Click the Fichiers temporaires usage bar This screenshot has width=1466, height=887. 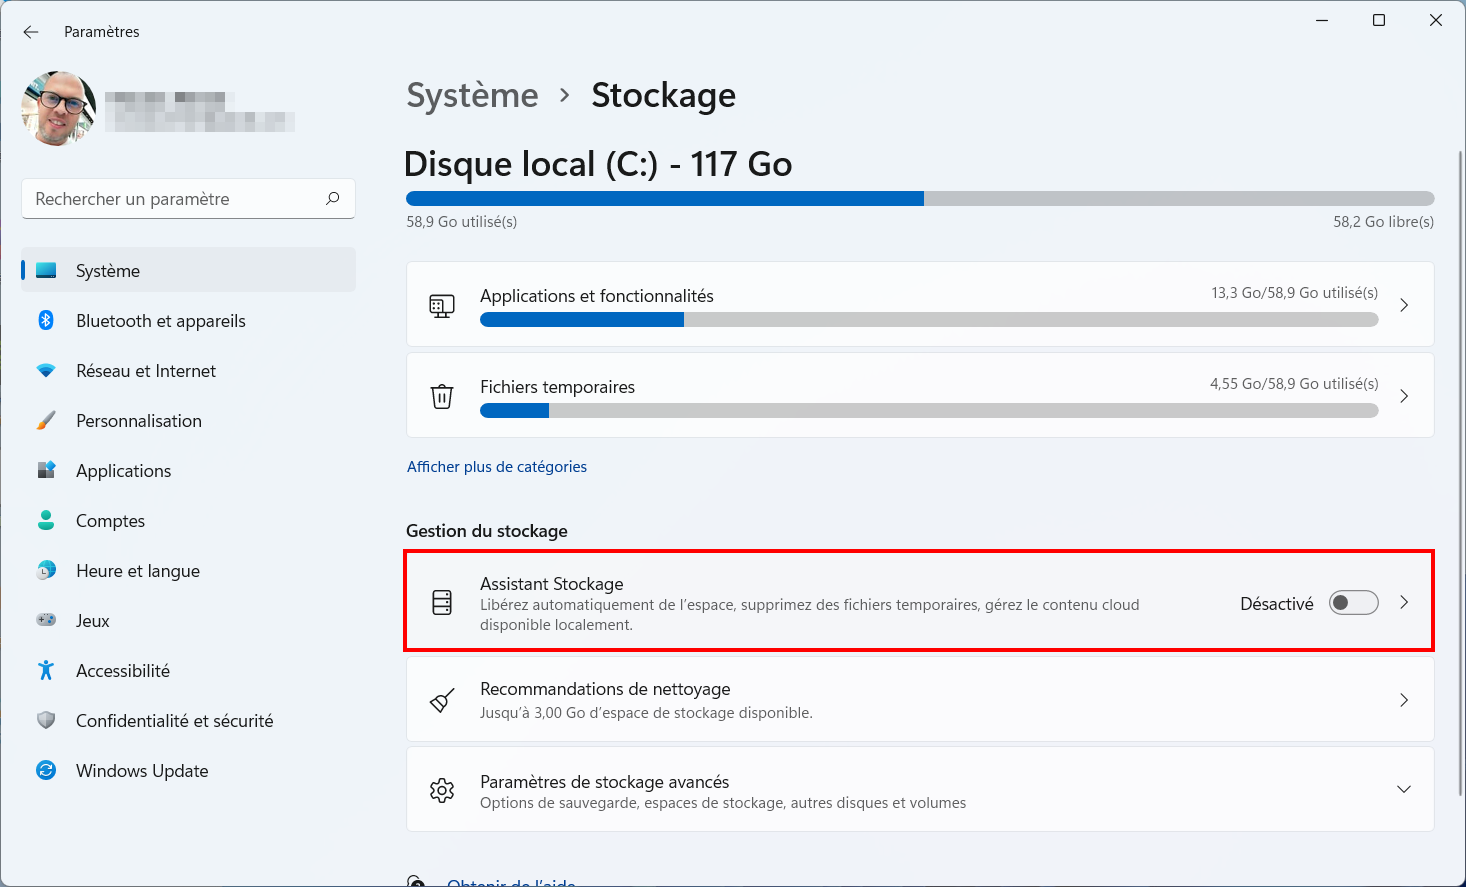point(929,411)
